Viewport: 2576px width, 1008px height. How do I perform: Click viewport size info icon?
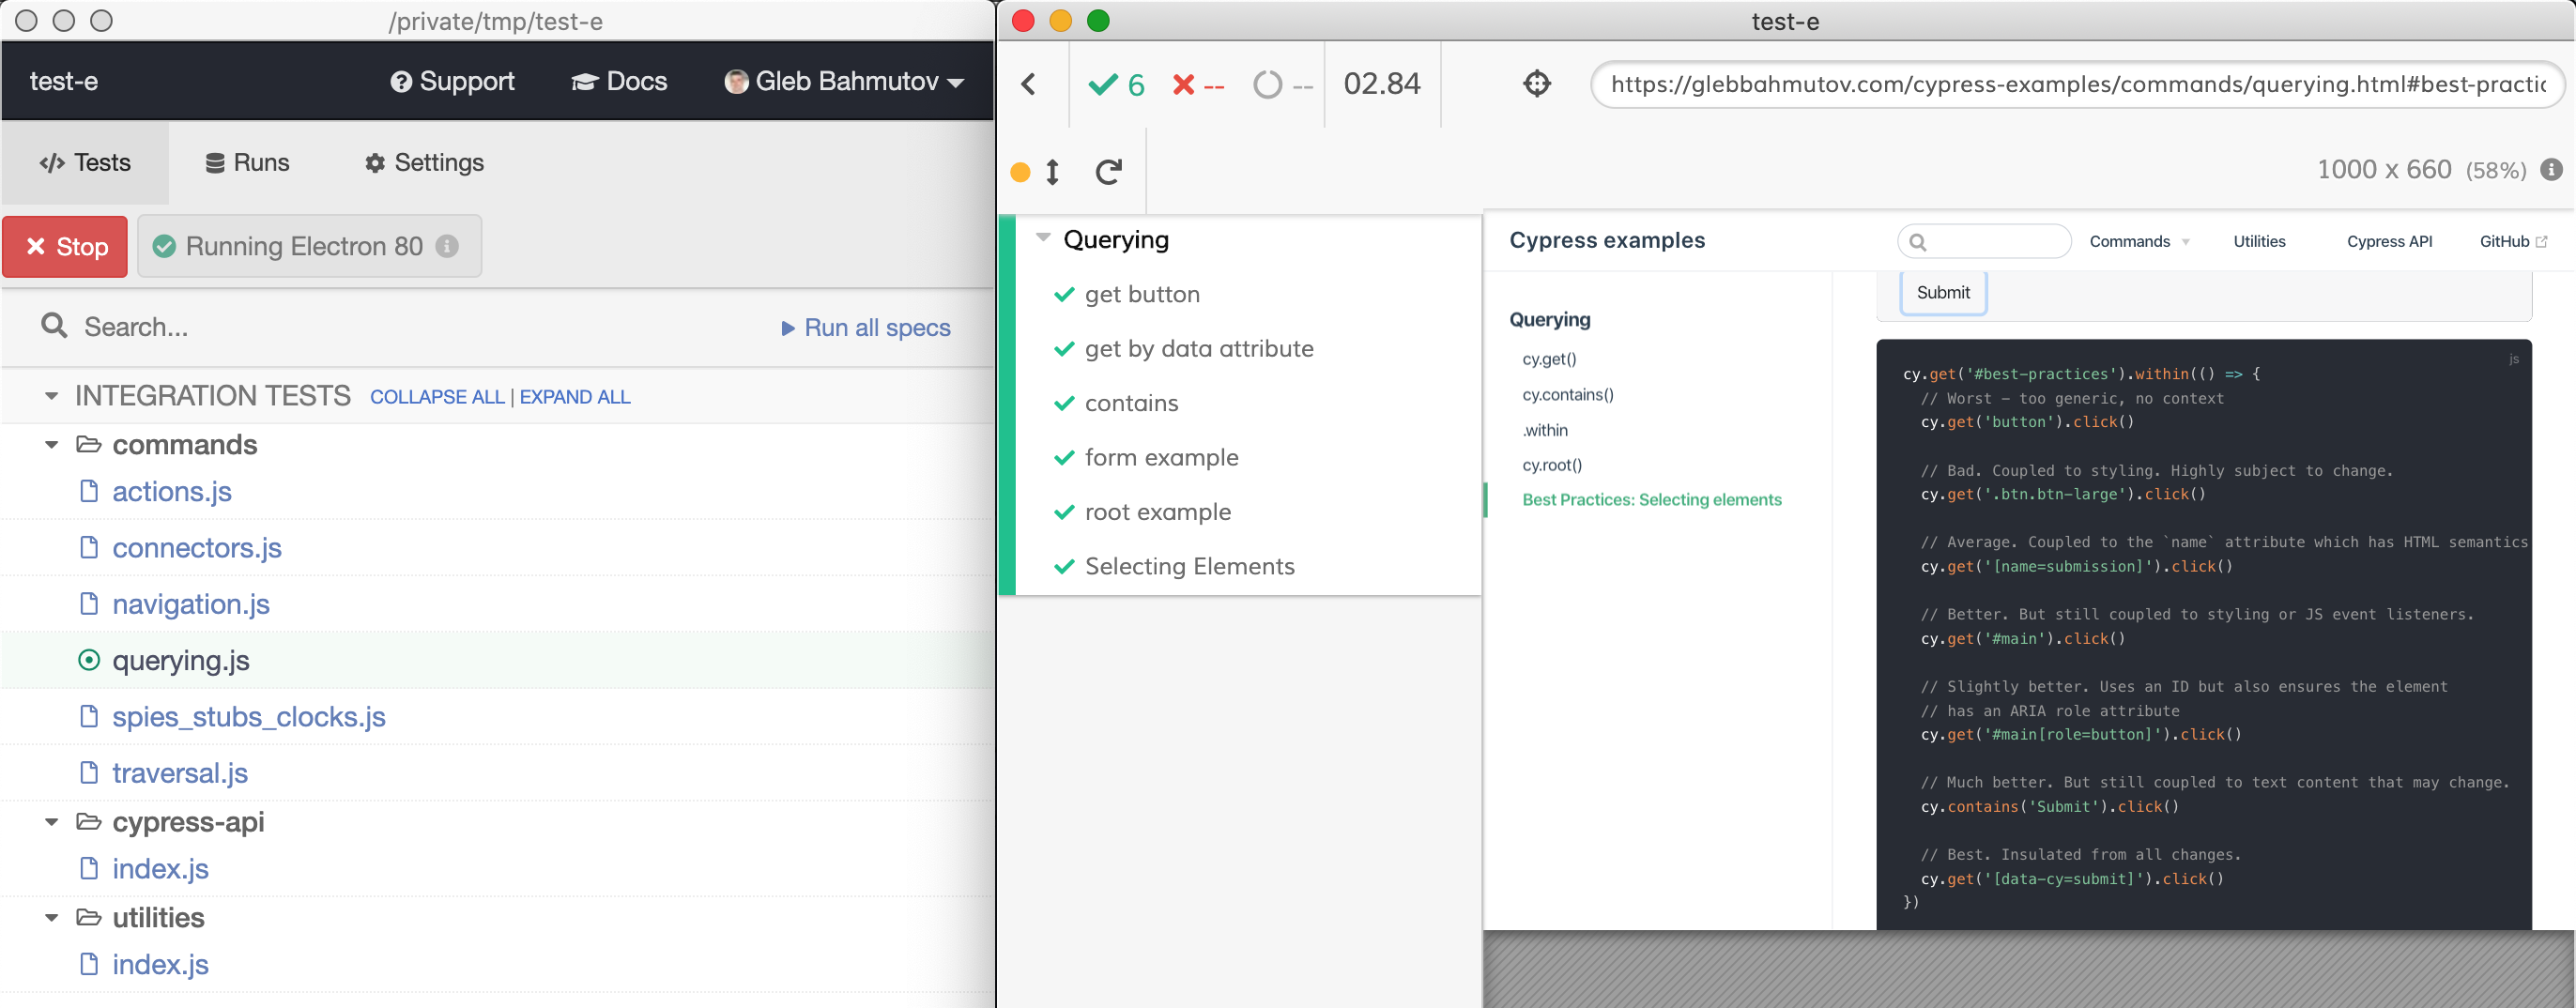tap(2551, 169)
